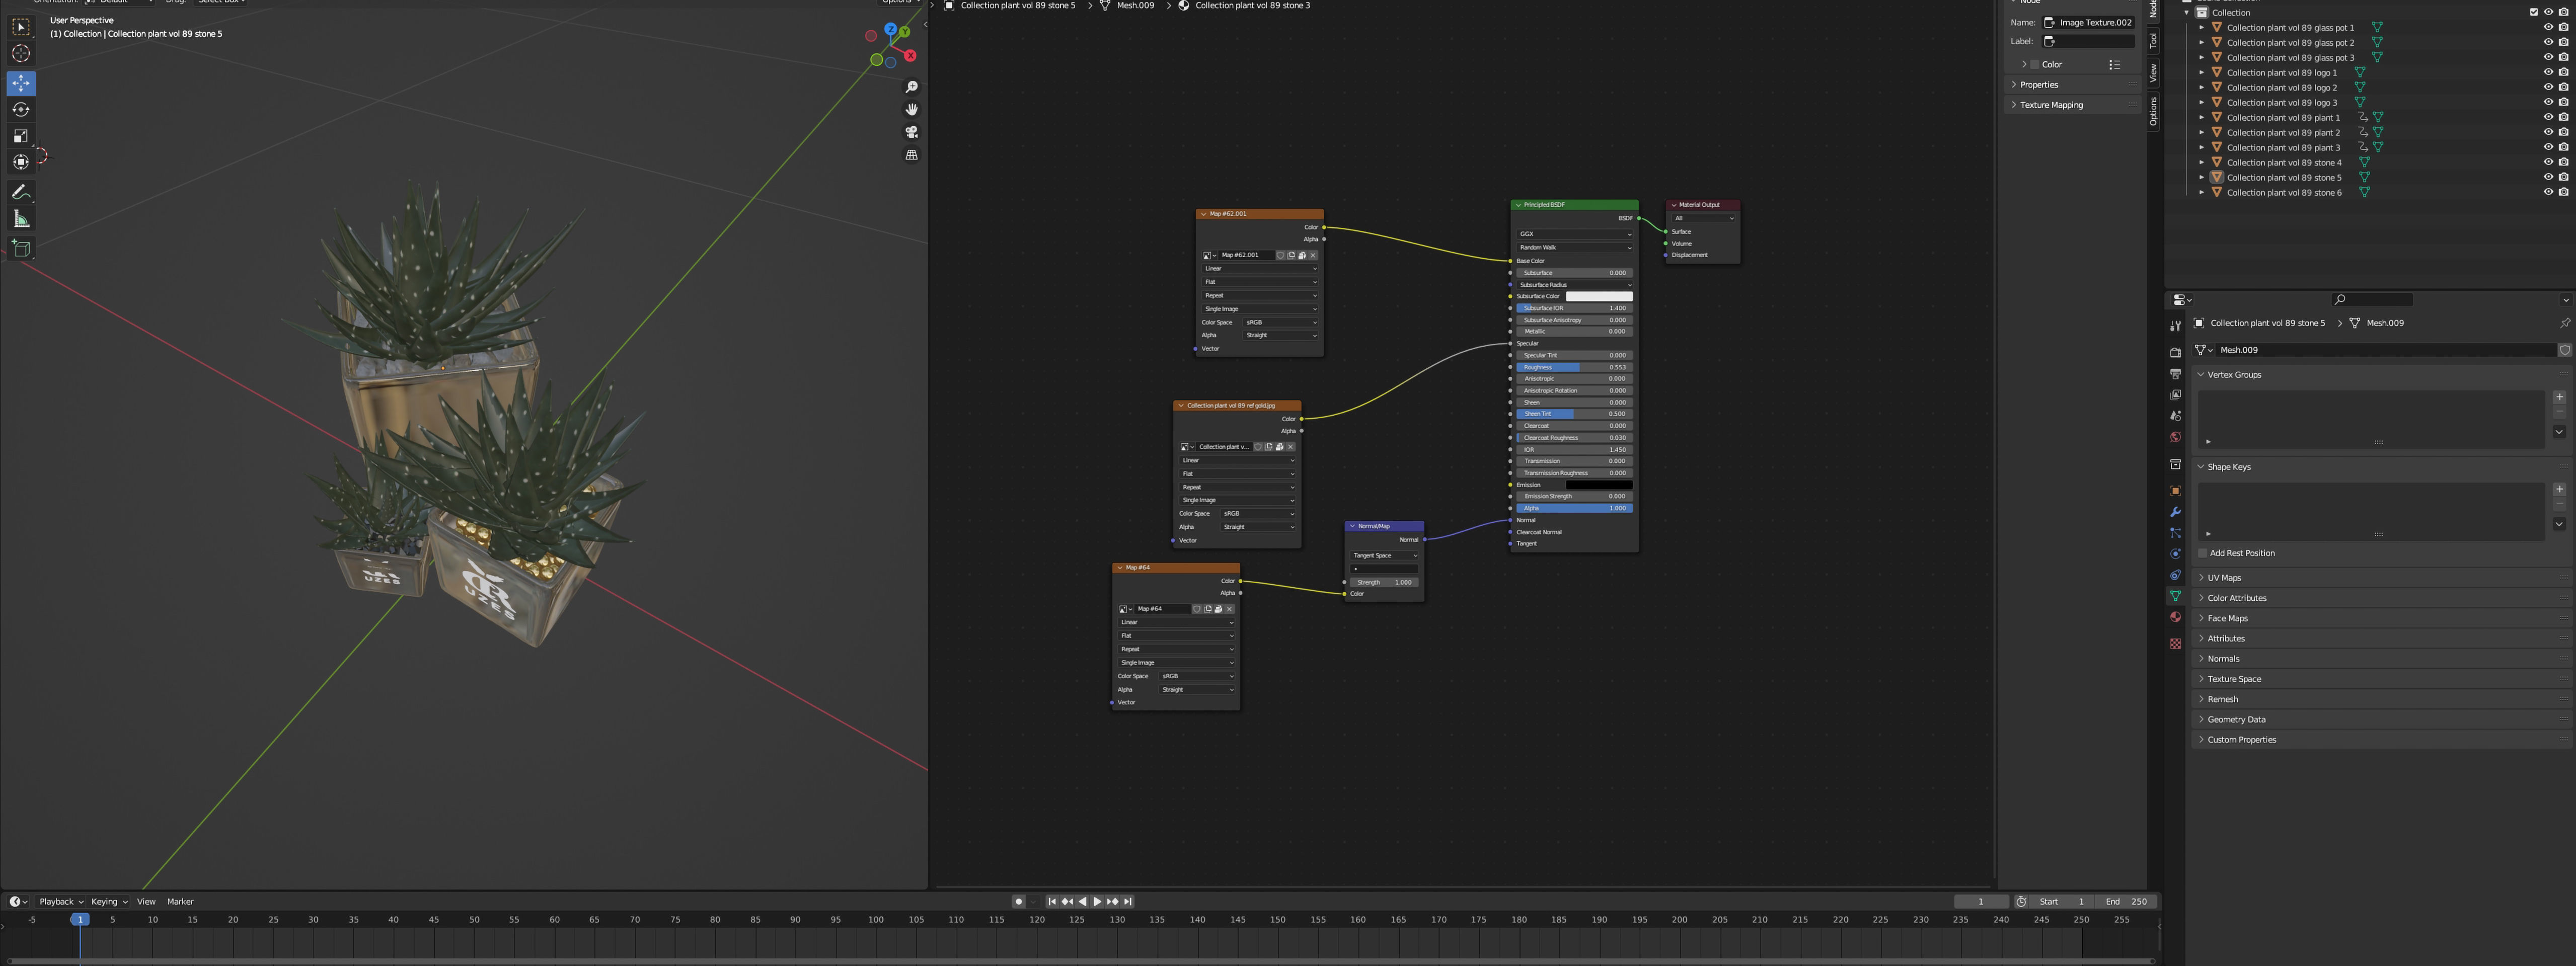Click the Subsurface Color white swatch
The width and height of the screenshot is (2576, 966).
point(1598,296)
